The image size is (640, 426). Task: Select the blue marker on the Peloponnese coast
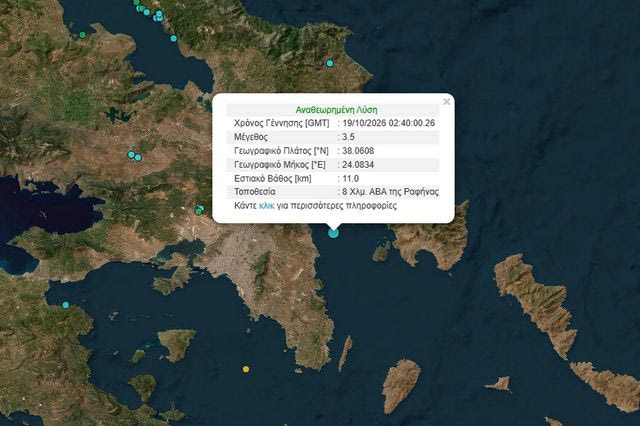pos(66,305)
